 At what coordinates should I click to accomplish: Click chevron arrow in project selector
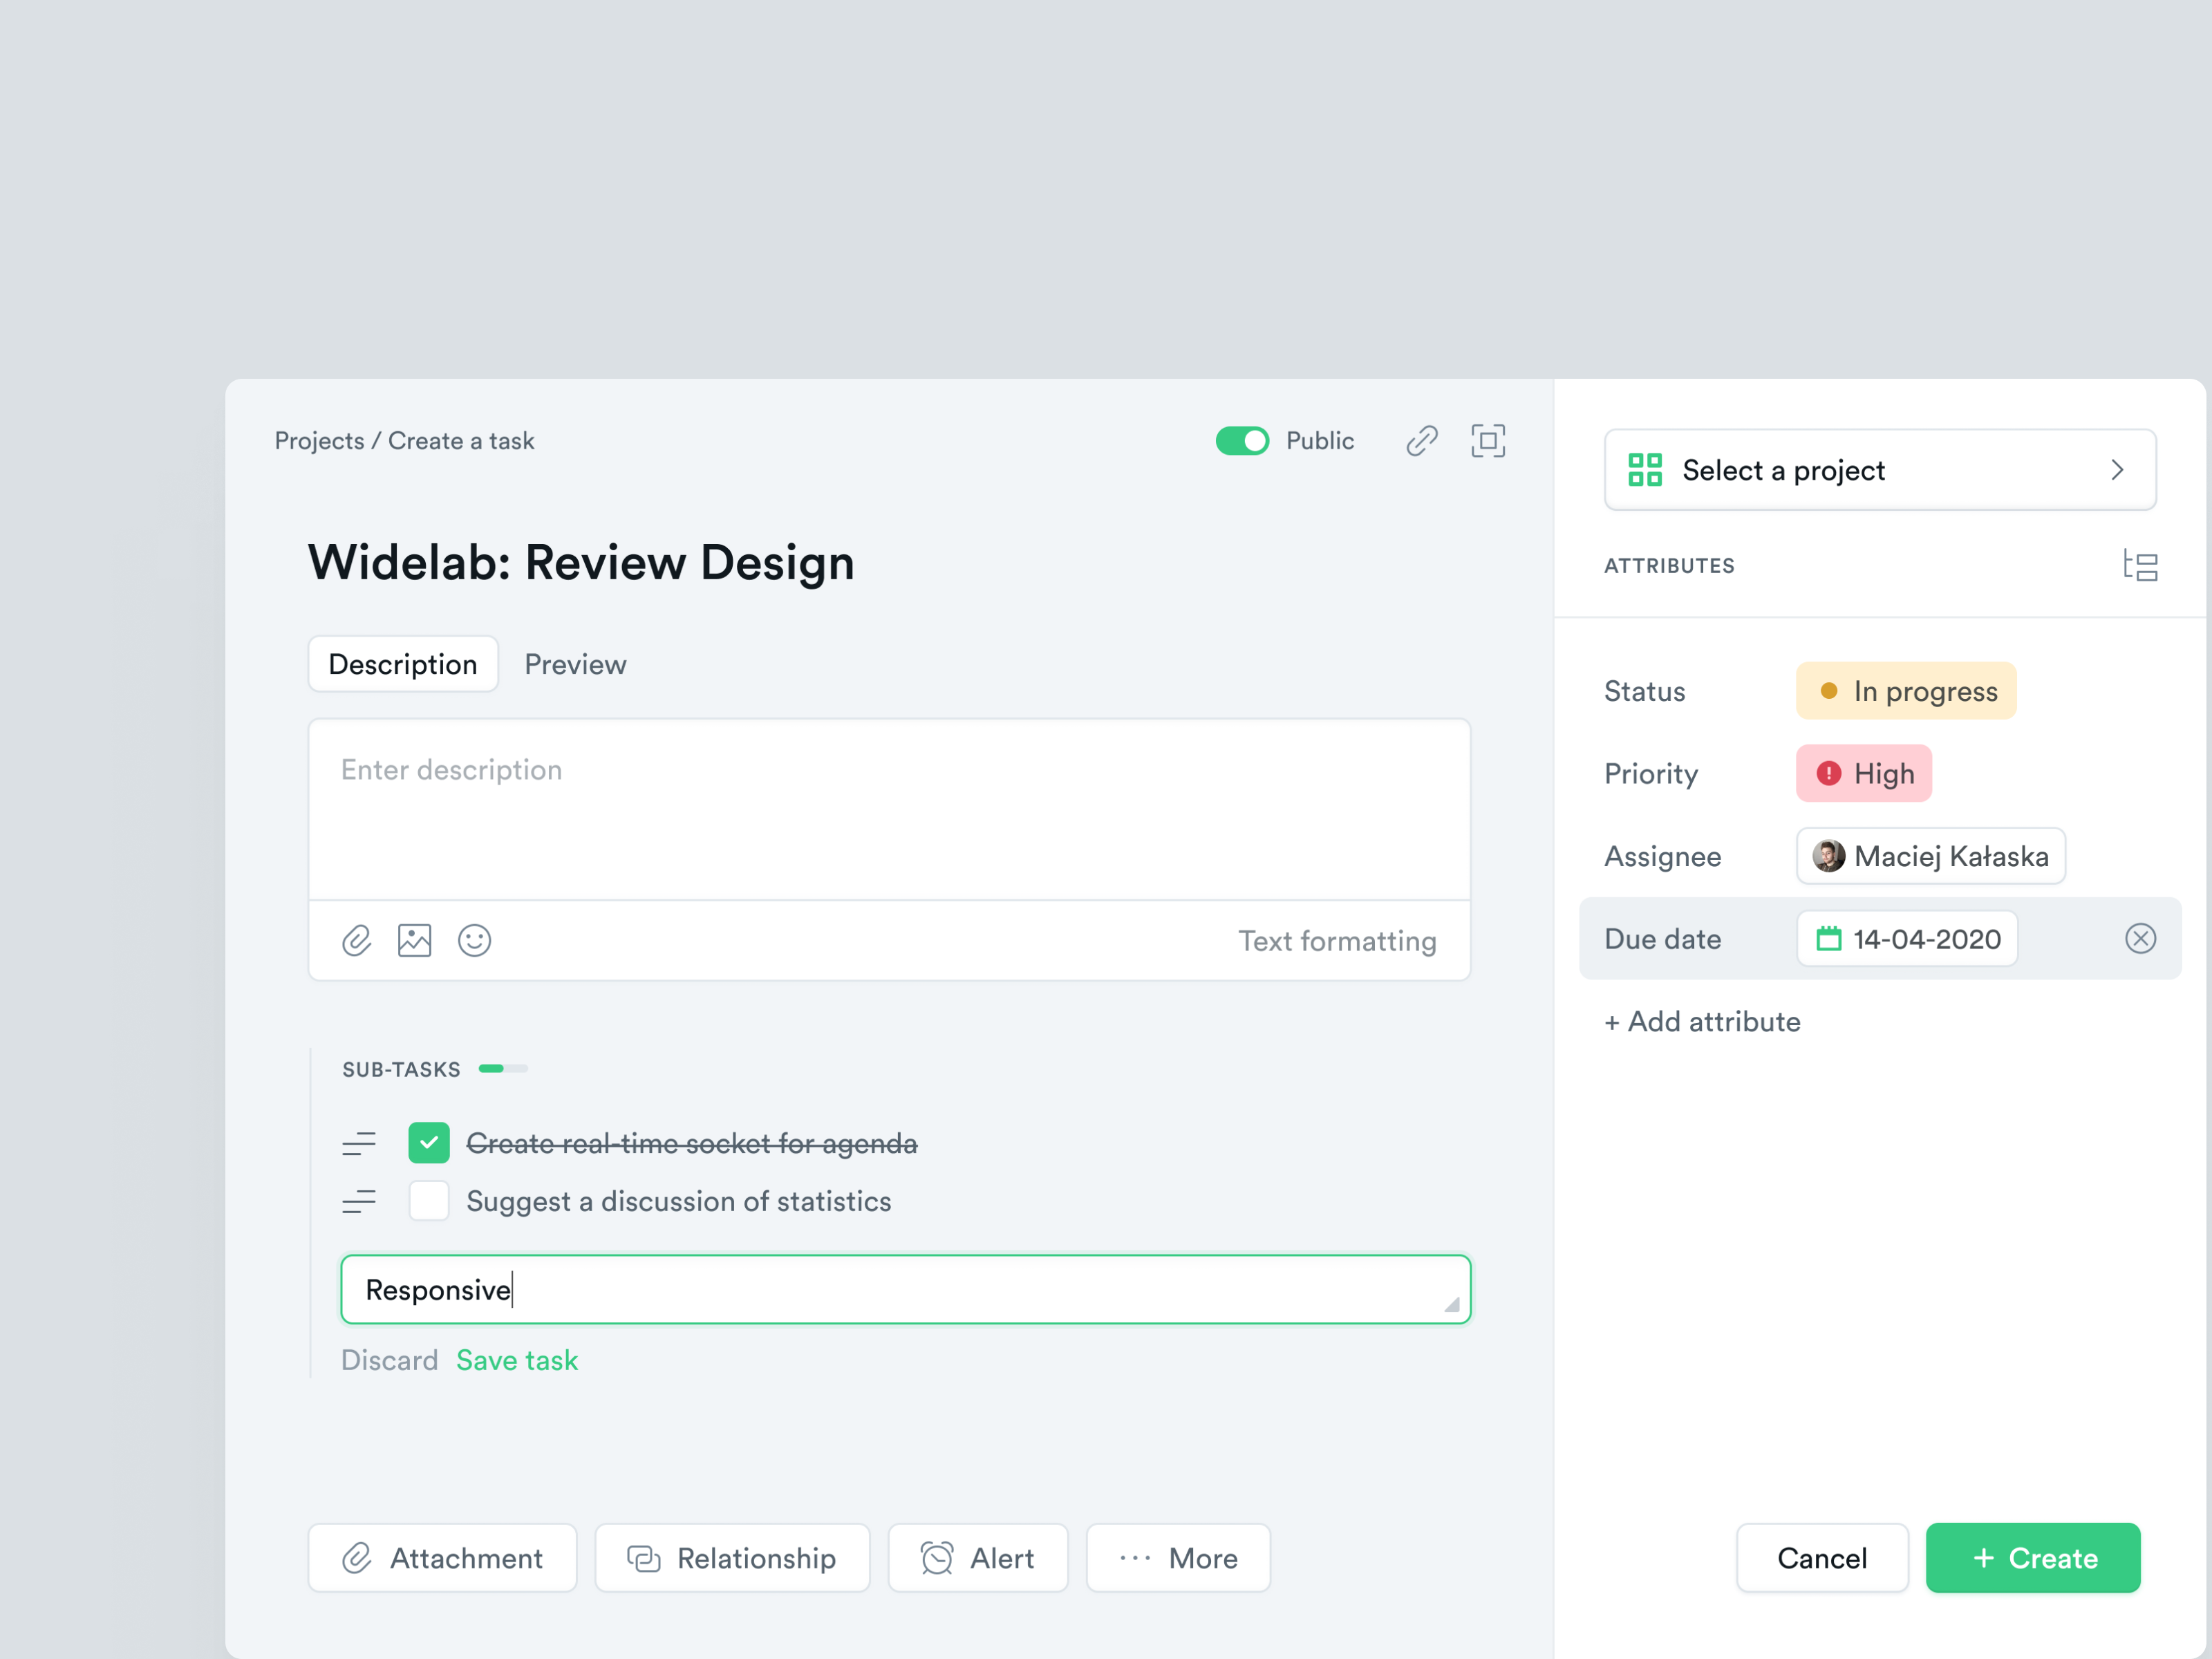point(2116,469)
